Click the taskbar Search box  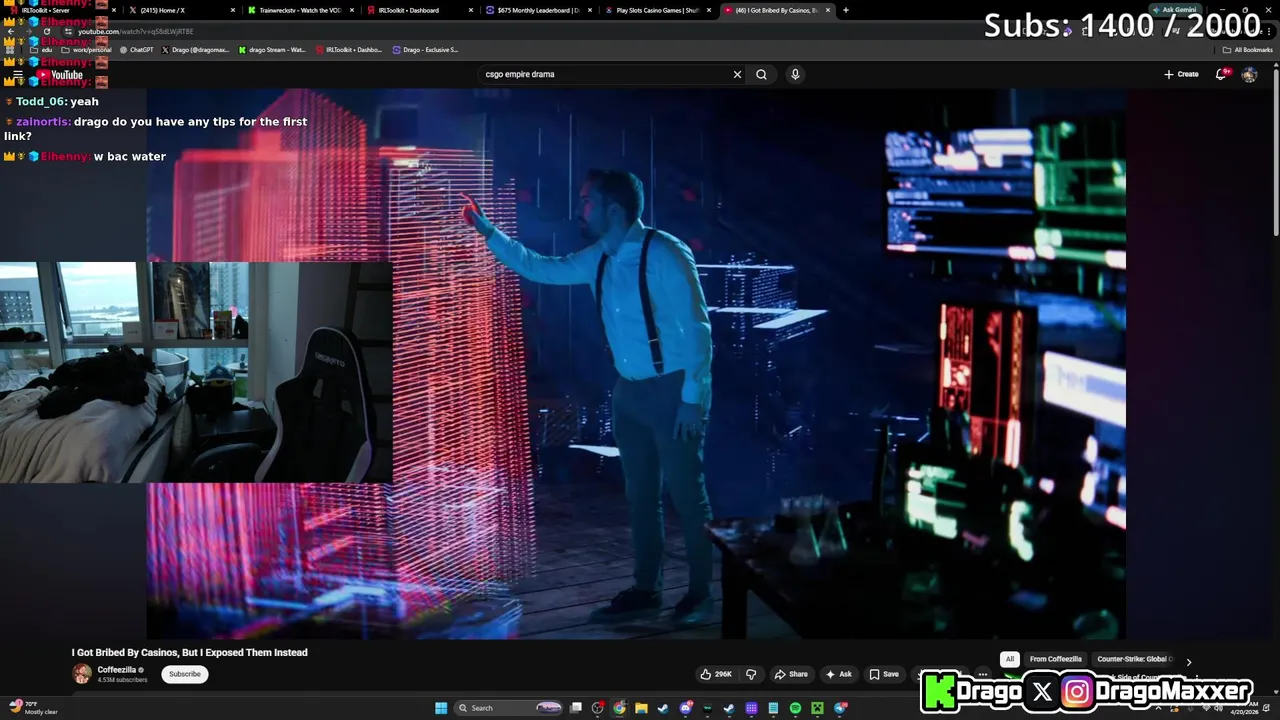[x=509, y=708]
